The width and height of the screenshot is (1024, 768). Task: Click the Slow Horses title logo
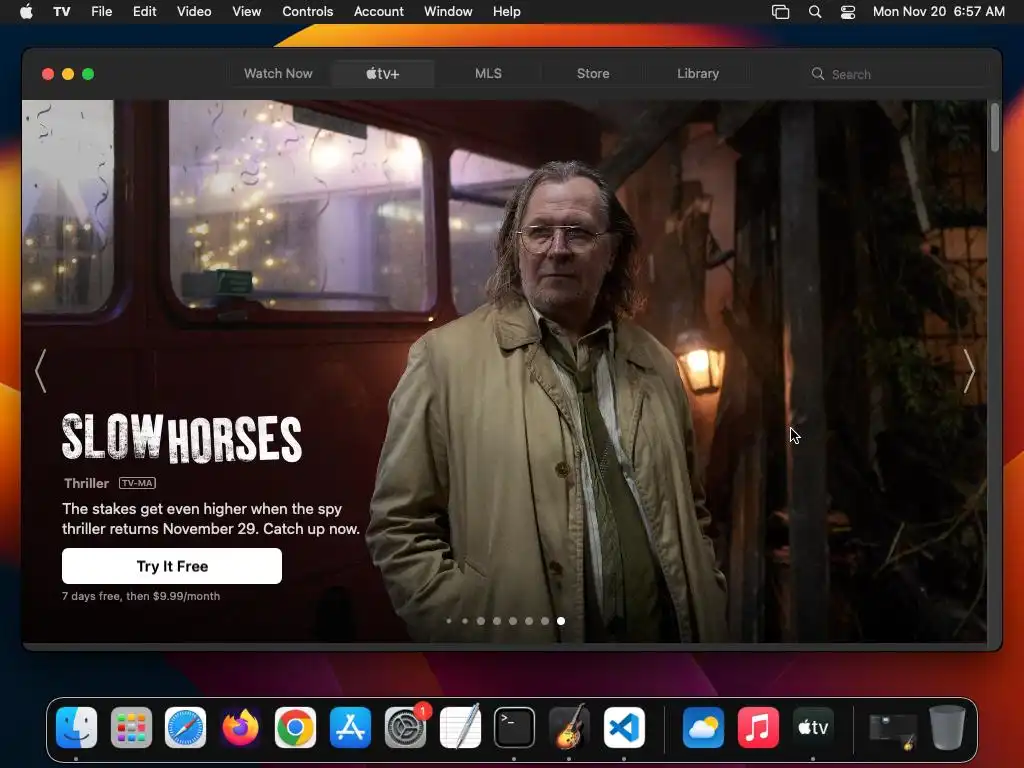(182, 438)
